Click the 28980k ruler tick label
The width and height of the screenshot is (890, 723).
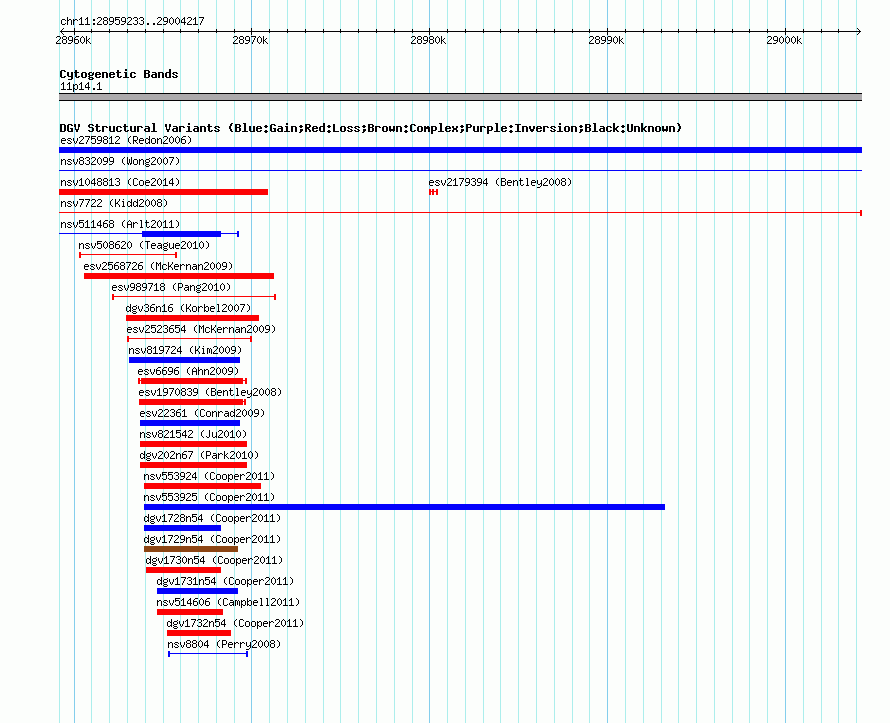428,40
